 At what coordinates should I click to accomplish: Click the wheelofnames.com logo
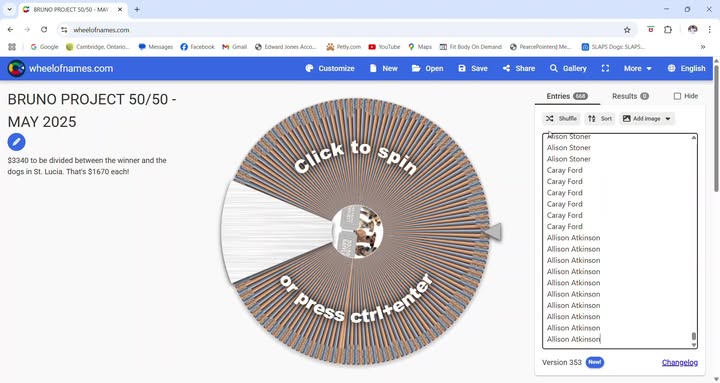[60, 68]
